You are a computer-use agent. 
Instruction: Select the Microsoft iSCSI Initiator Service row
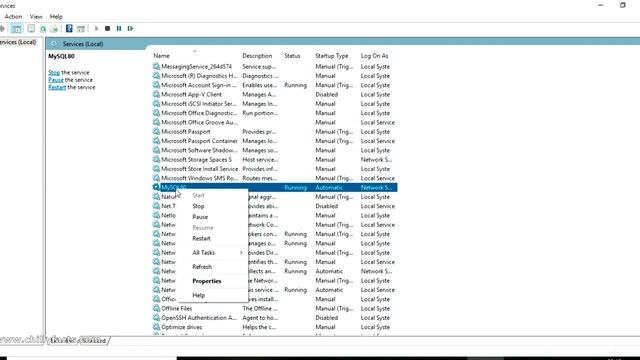[x=274, y=104]
